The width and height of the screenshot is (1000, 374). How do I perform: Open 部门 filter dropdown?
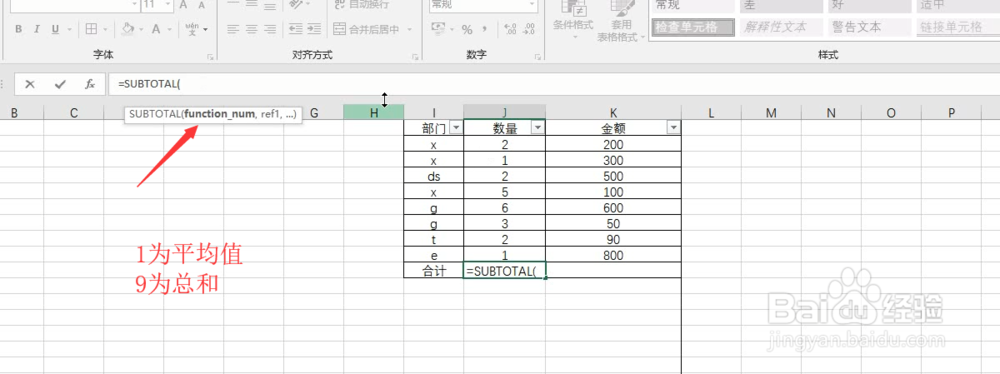pos(455,128)
